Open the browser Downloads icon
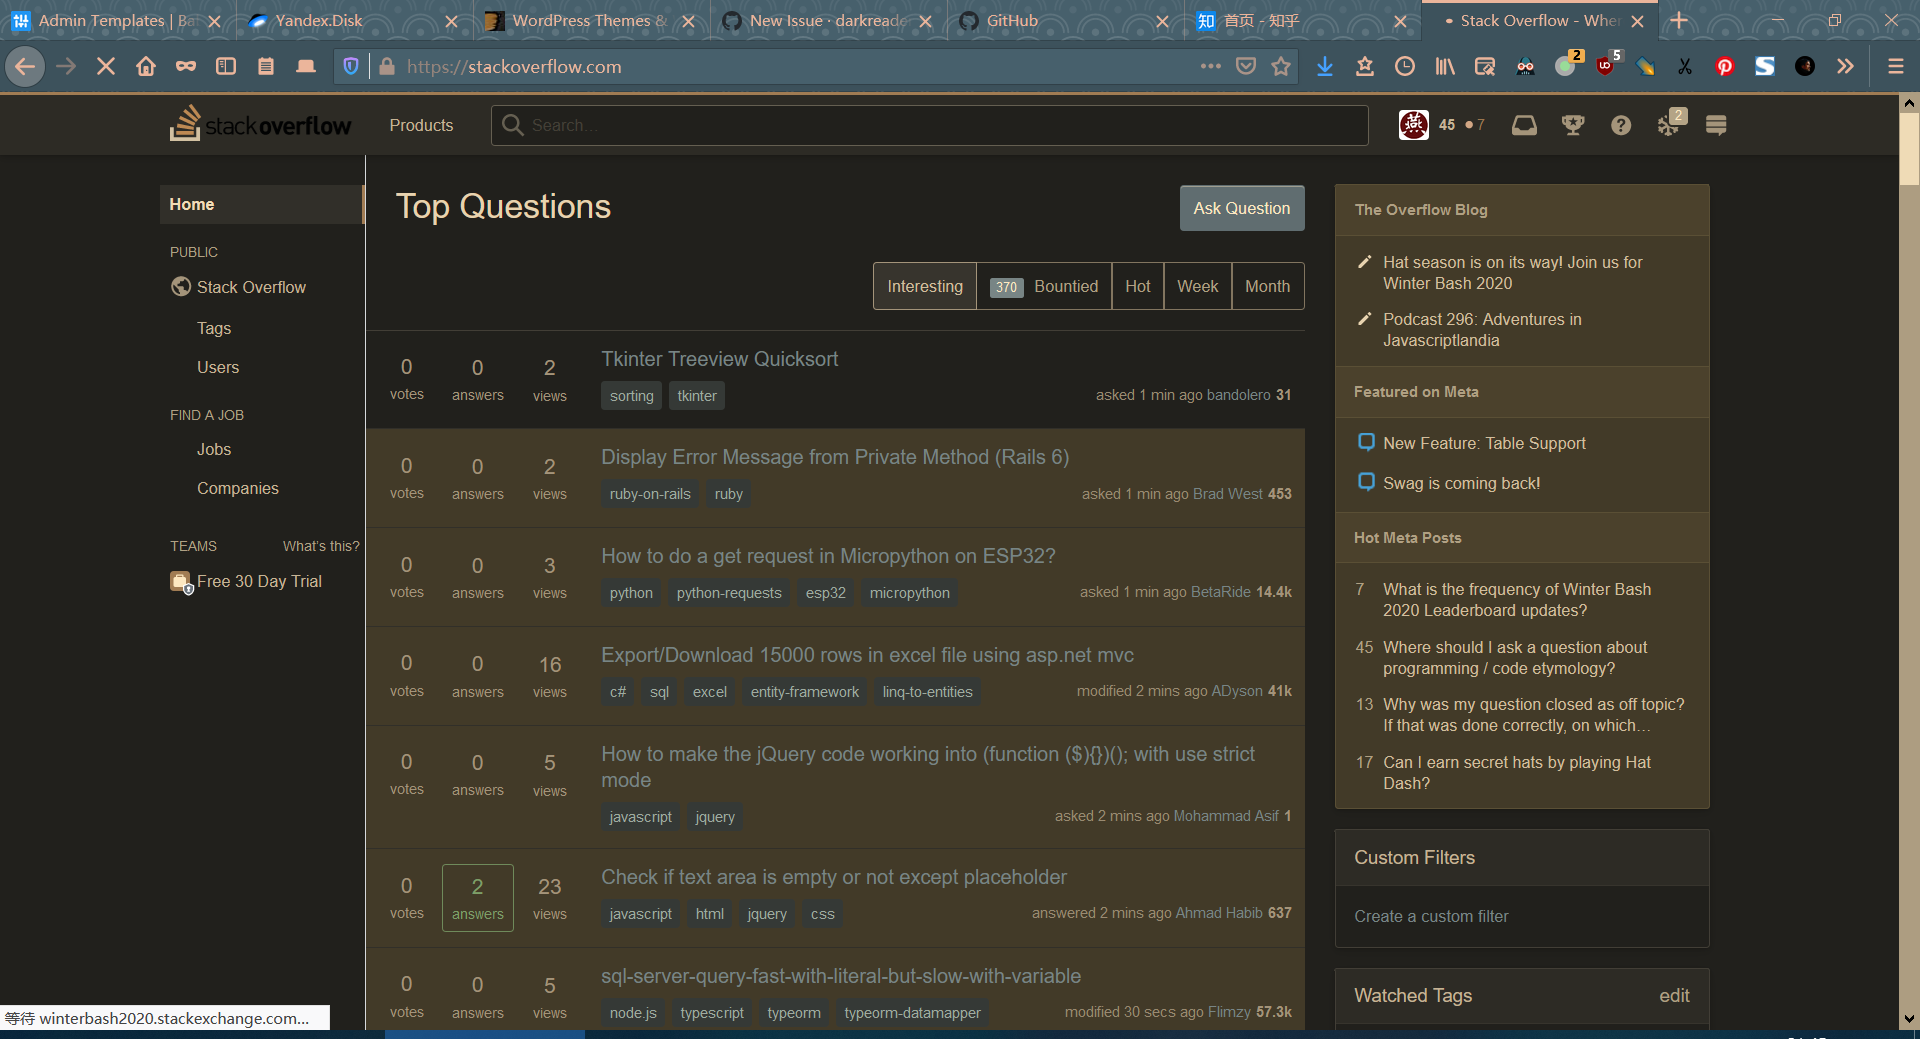This screenshot has width=1920, height=1039. 1325,66
